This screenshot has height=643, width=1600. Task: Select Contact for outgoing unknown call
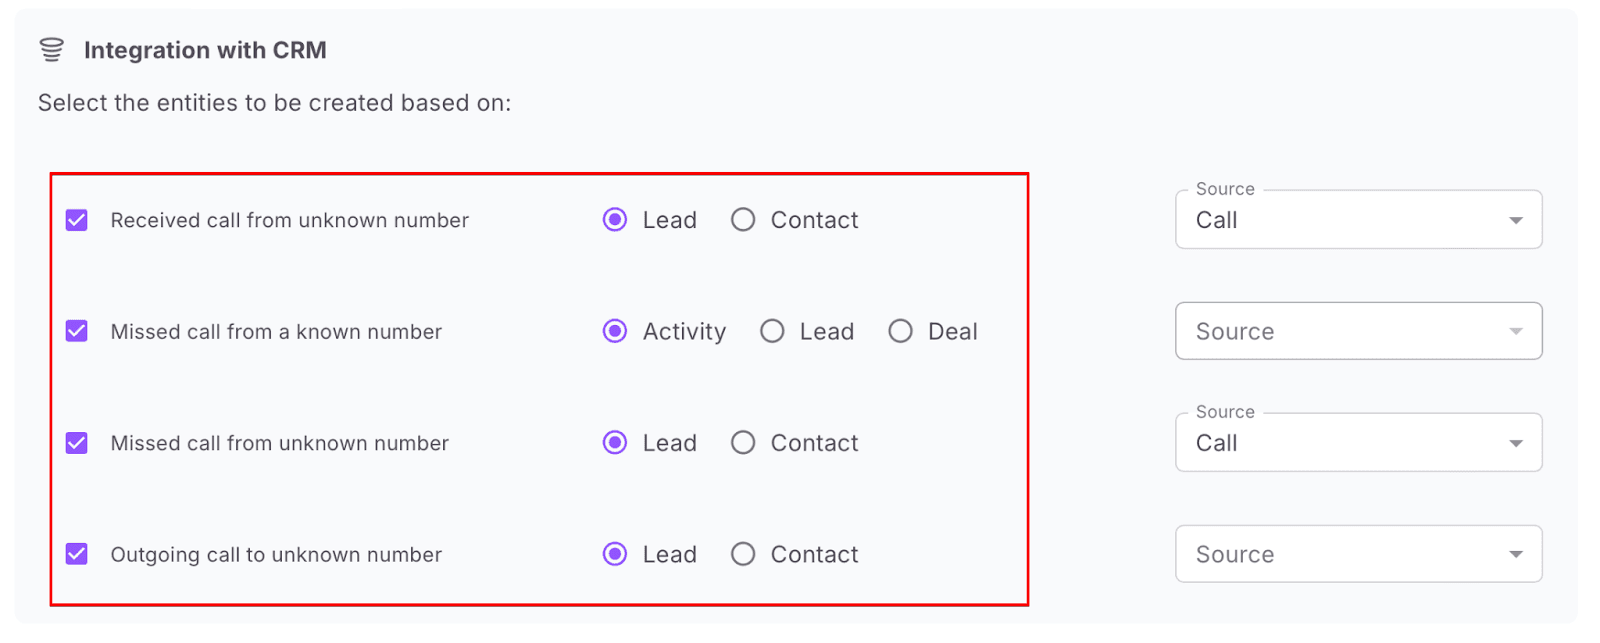pyautogui.click(x=743, y=554)
